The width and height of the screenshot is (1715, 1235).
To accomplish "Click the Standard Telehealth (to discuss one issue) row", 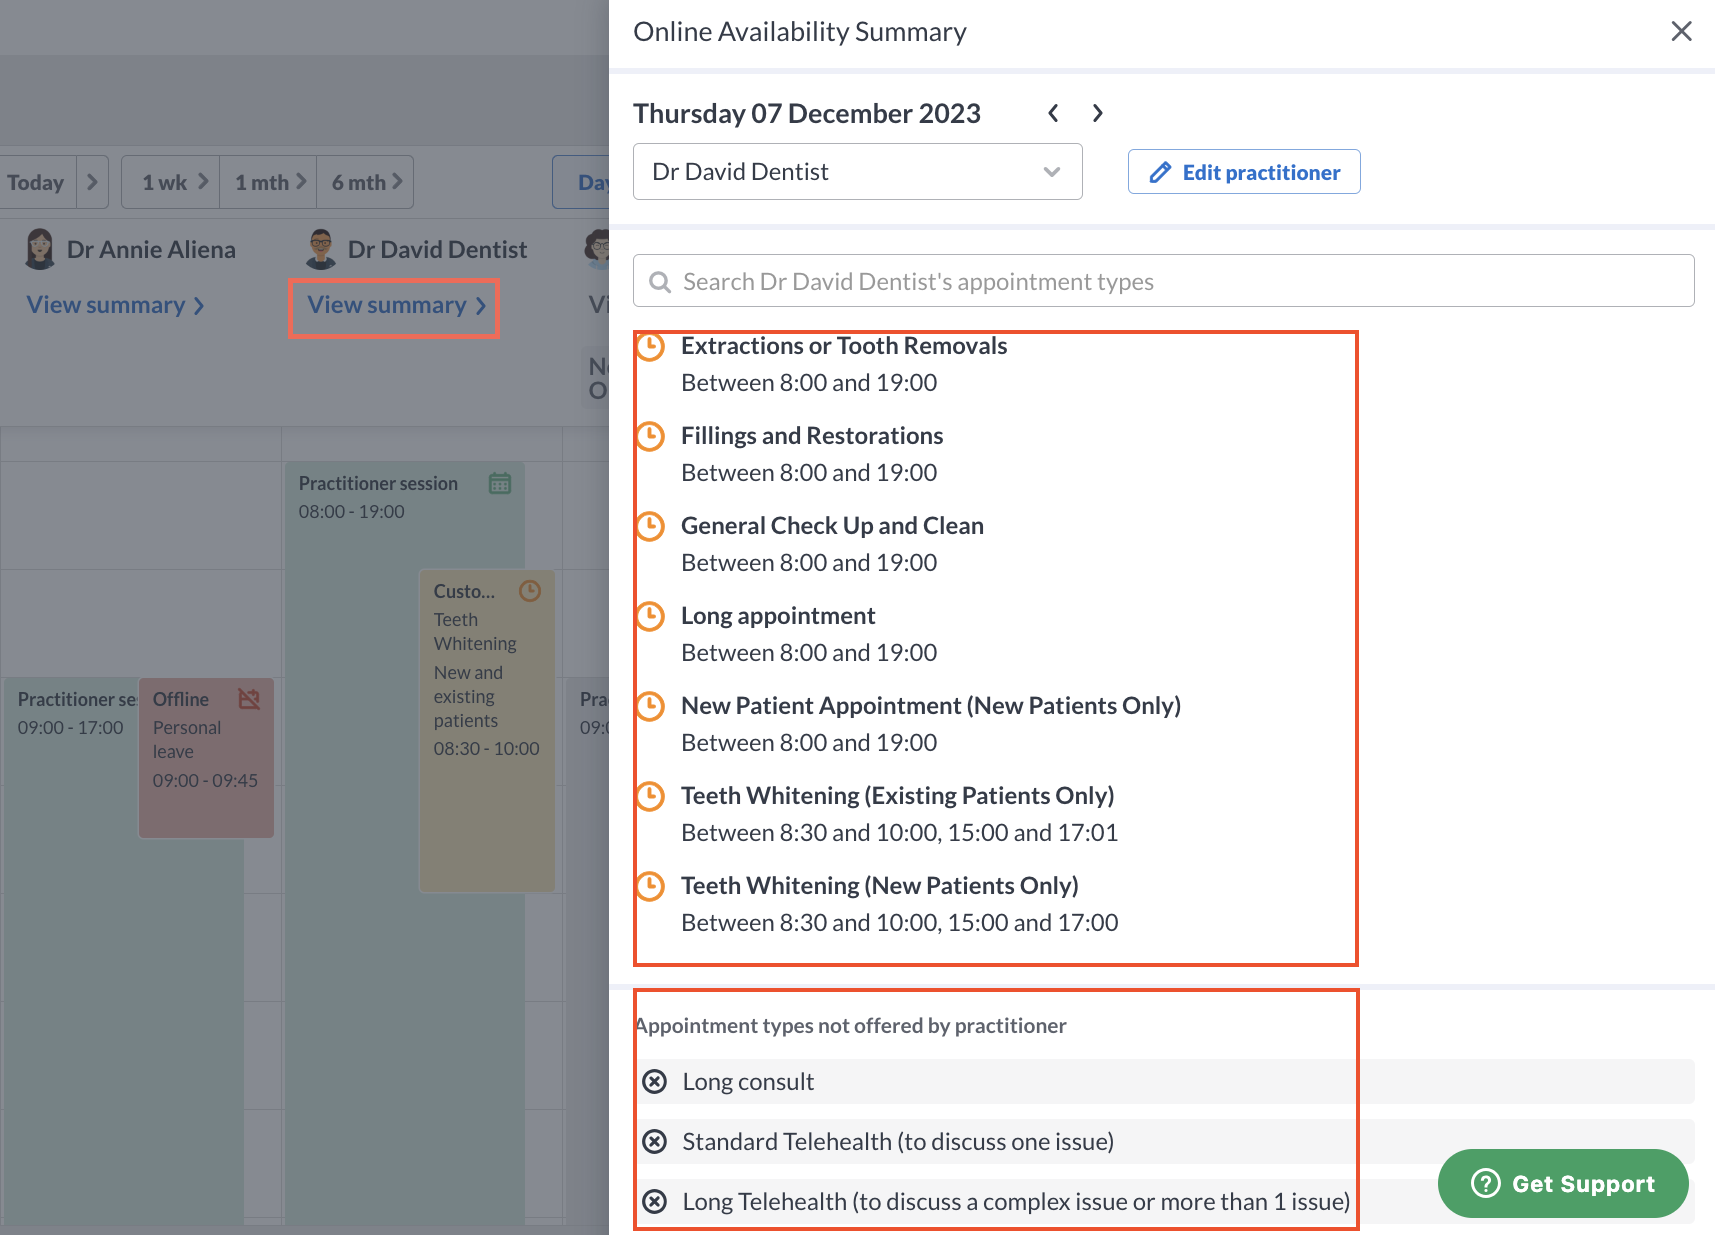I will 1165,1141.
